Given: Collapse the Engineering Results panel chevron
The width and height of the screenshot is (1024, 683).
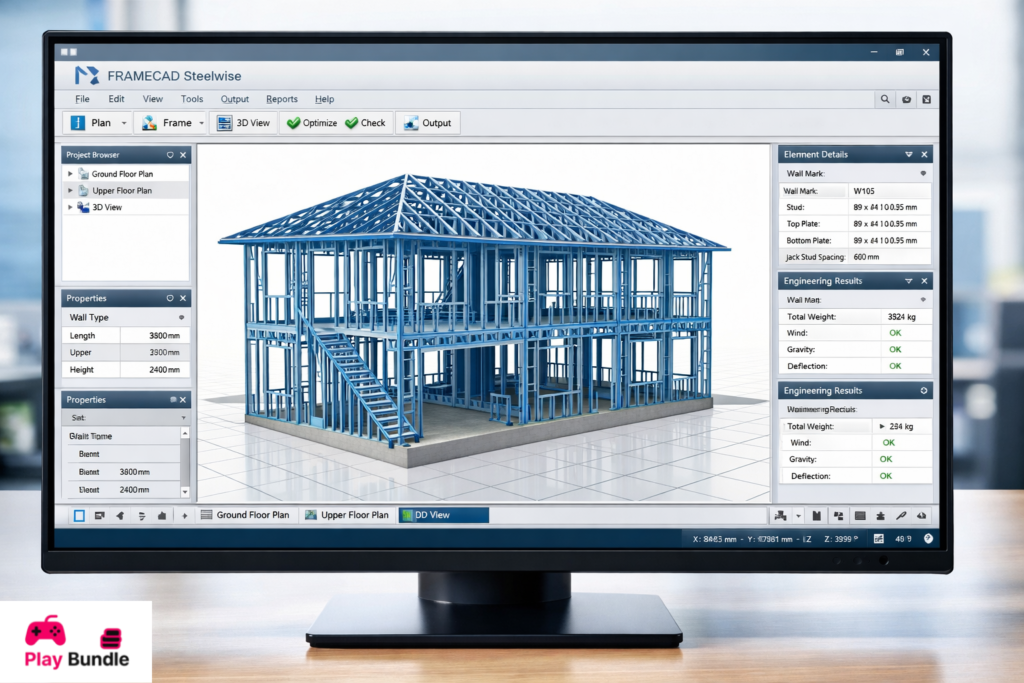Looking at the screenshot, I should tap(908, 280).
